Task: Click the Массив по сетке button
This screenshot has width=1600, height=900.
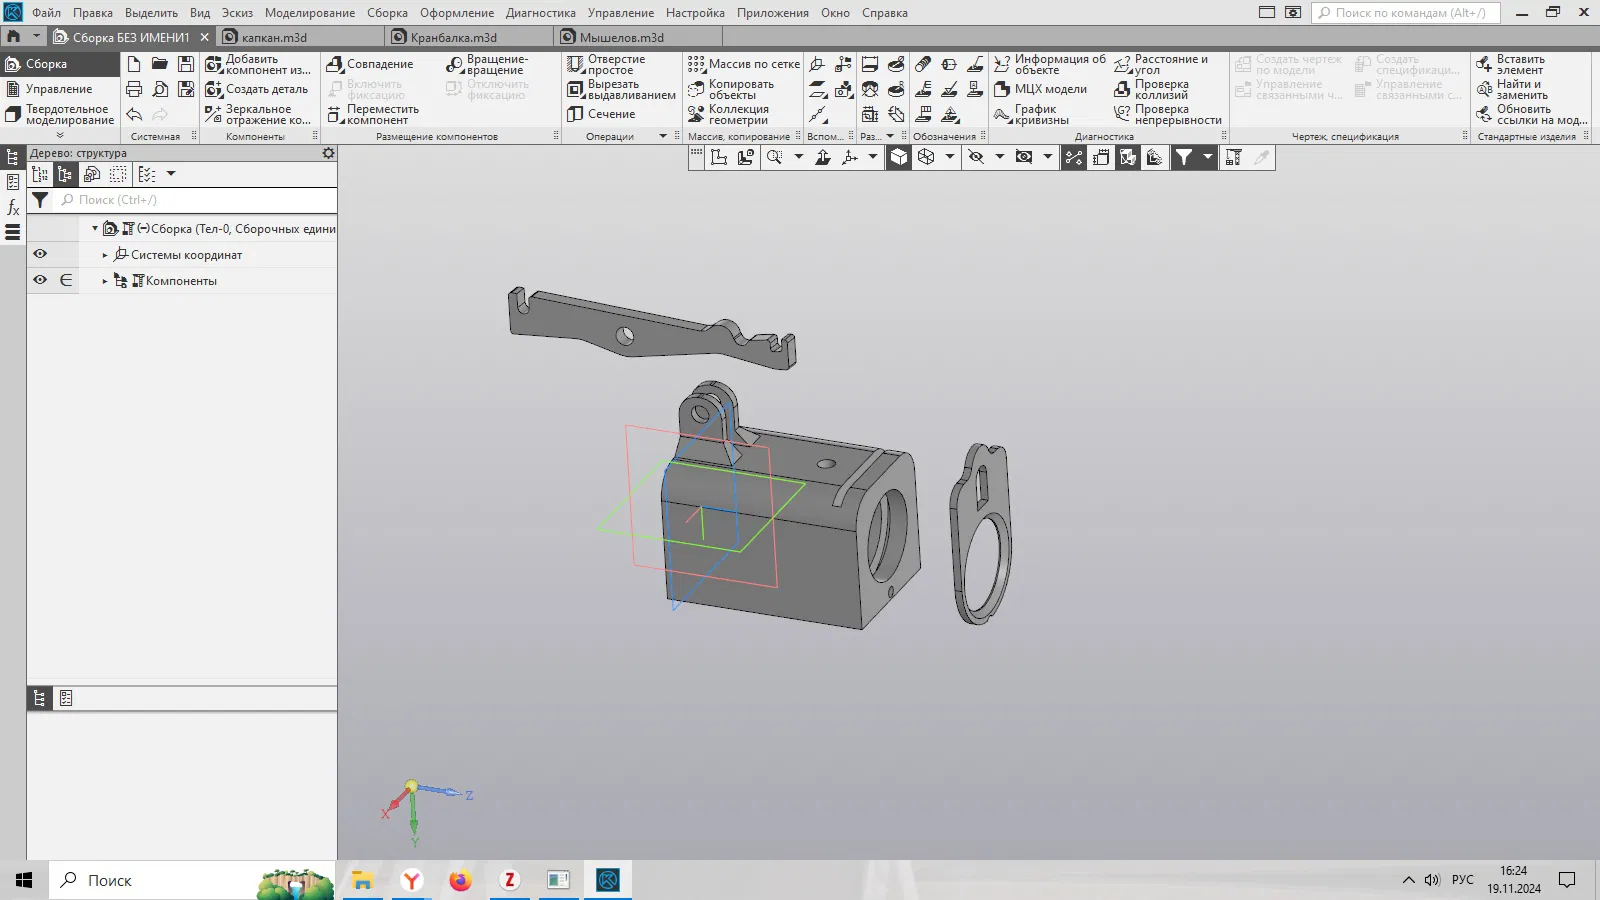Action: pyautogui.click(x=744, y=64)
